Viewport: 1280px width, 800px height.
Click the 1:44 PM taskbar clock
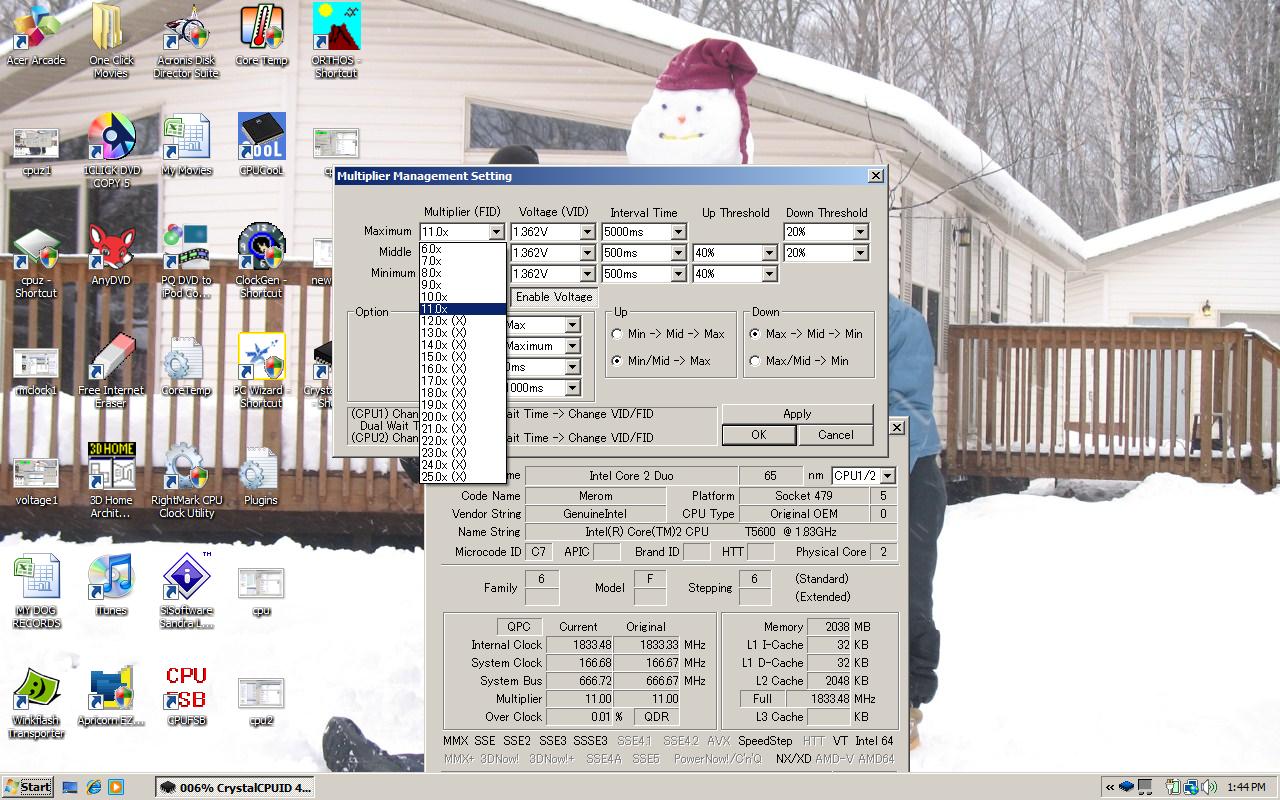[x=1246, y=787]
